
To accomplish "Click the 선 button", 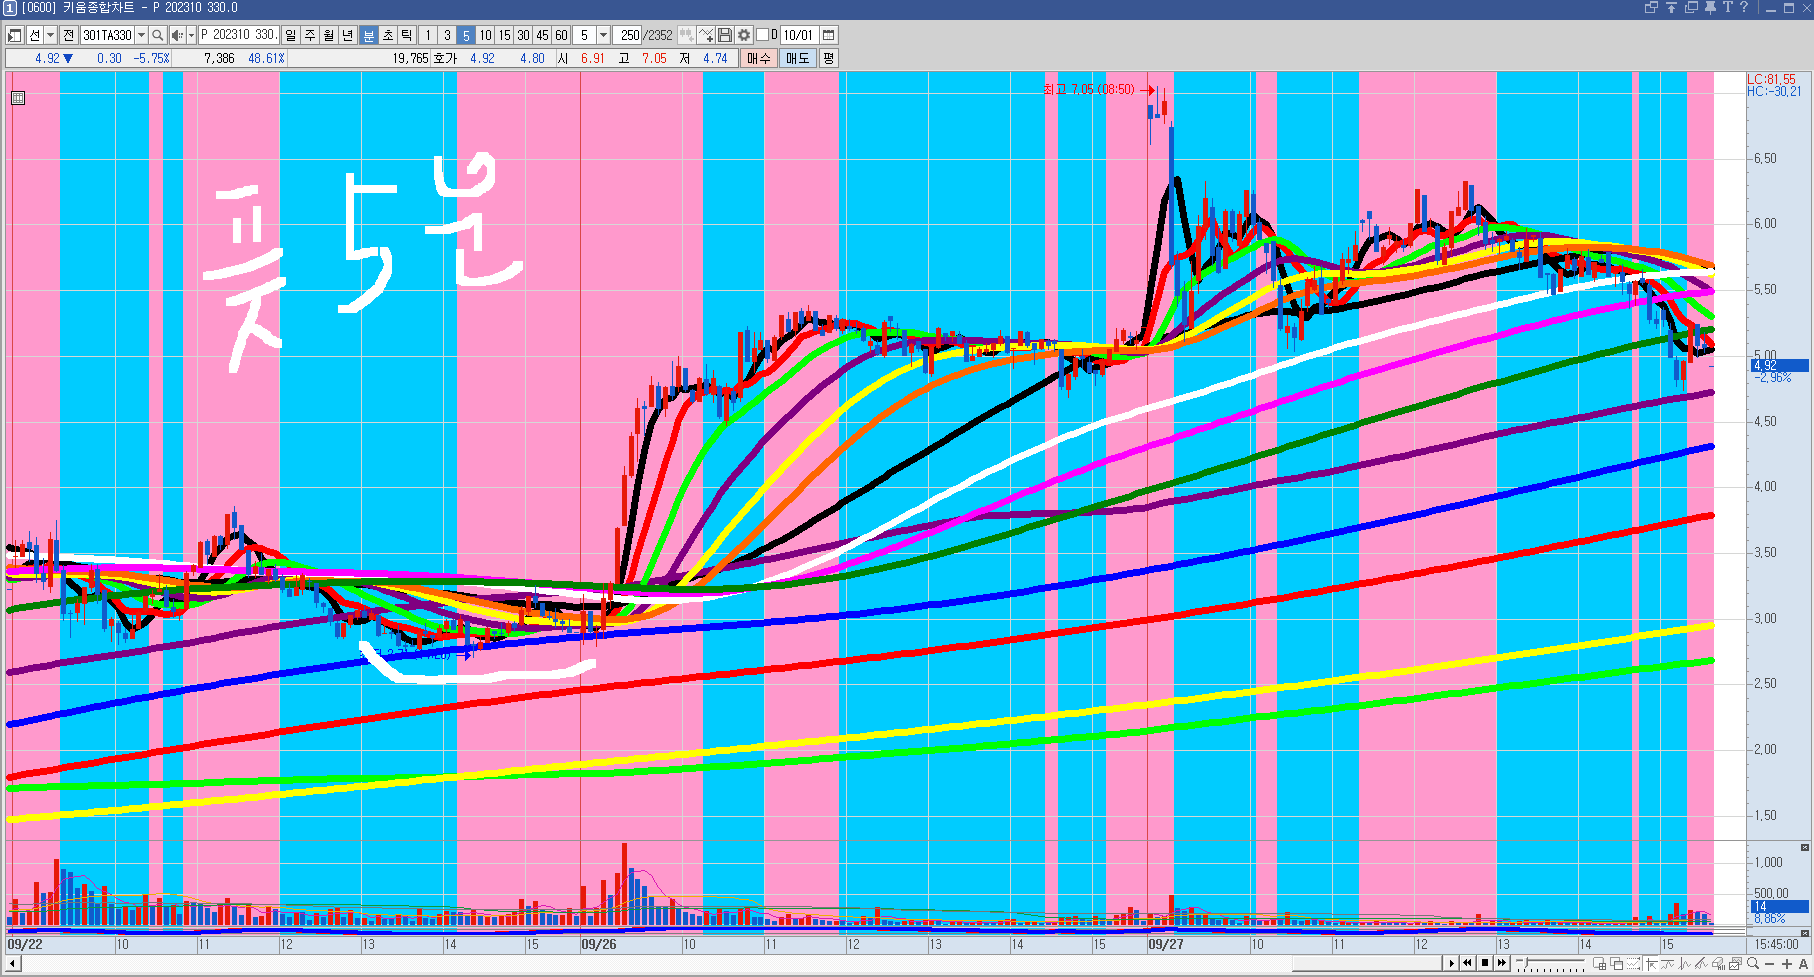I will pos(34,35).
